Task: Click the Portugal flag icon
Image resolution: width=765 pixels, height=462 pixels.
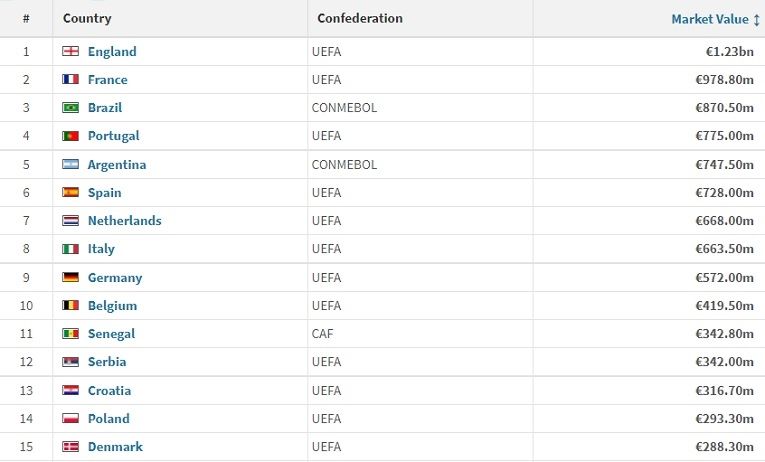Action: coord(70,136)
